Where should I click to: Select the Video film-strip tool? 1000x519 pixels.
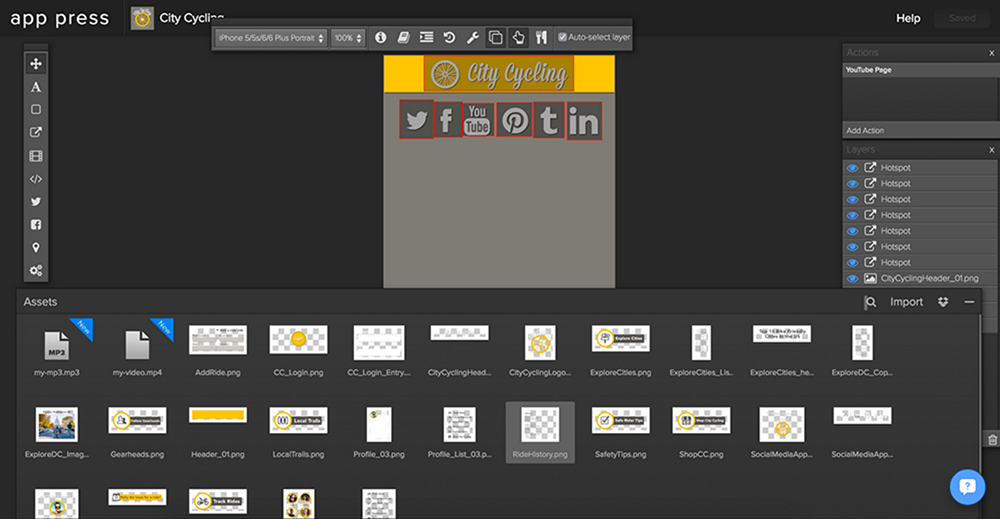click(x=36, y=156)
